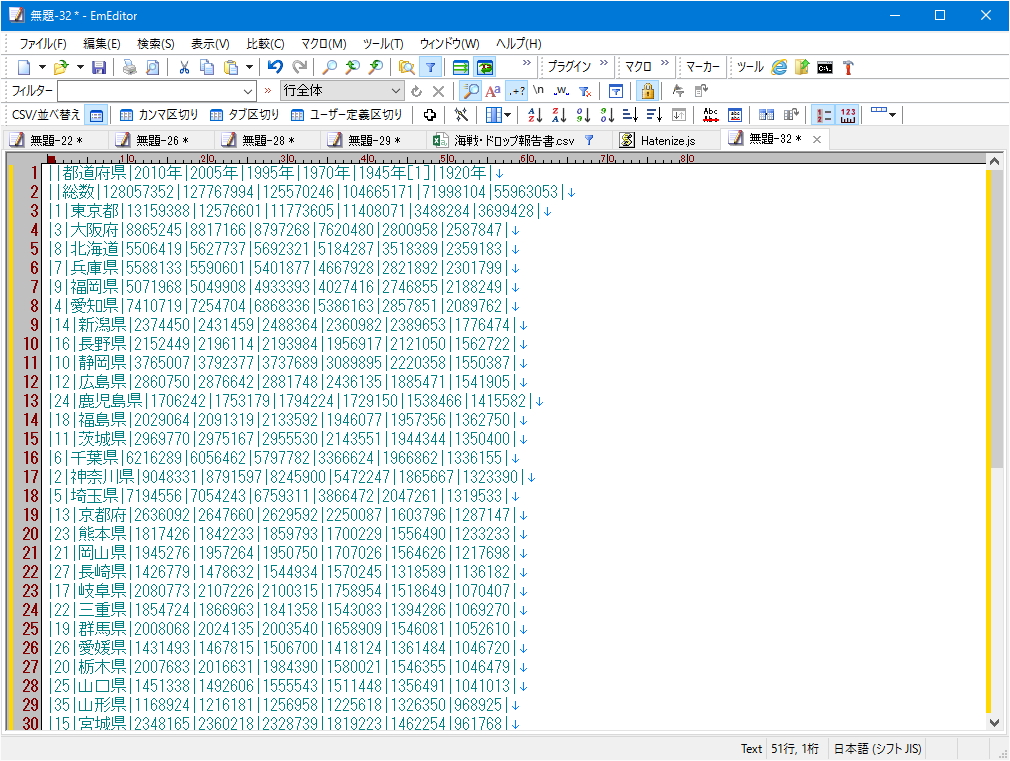The width and height of the screenshot is (1010, 761).
Task: Click the CSV converter wand icon
Action: pyautogui.click(x=461, y=115)
